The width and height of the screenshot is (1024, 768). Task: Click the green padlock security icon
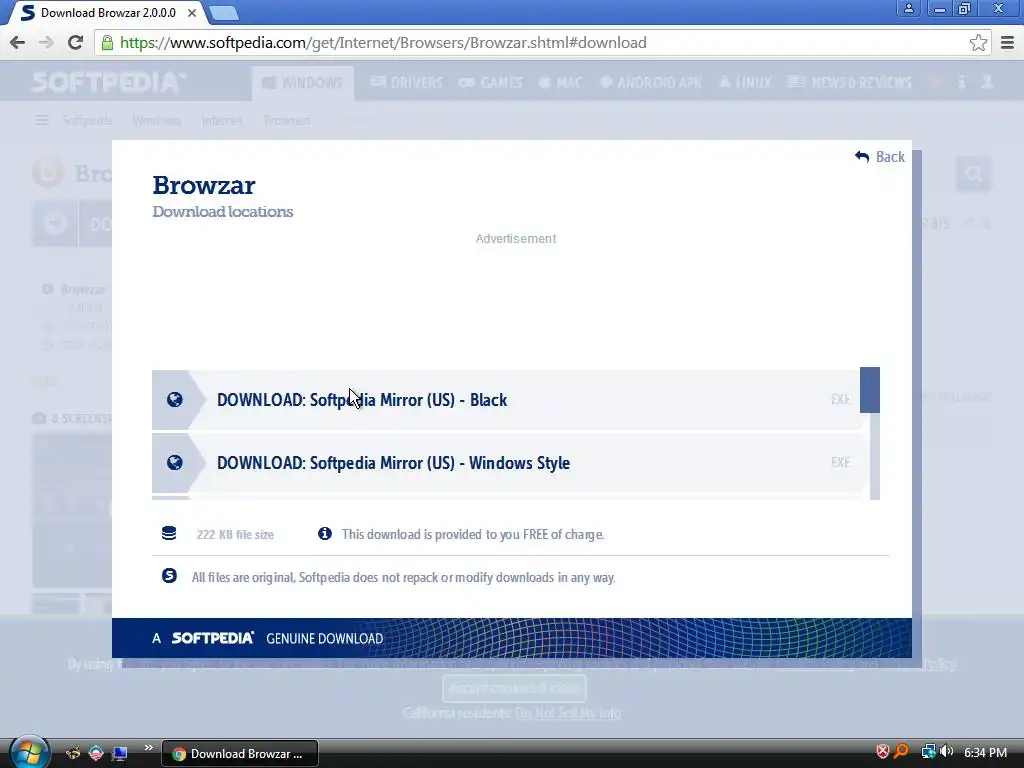(107, 42)
